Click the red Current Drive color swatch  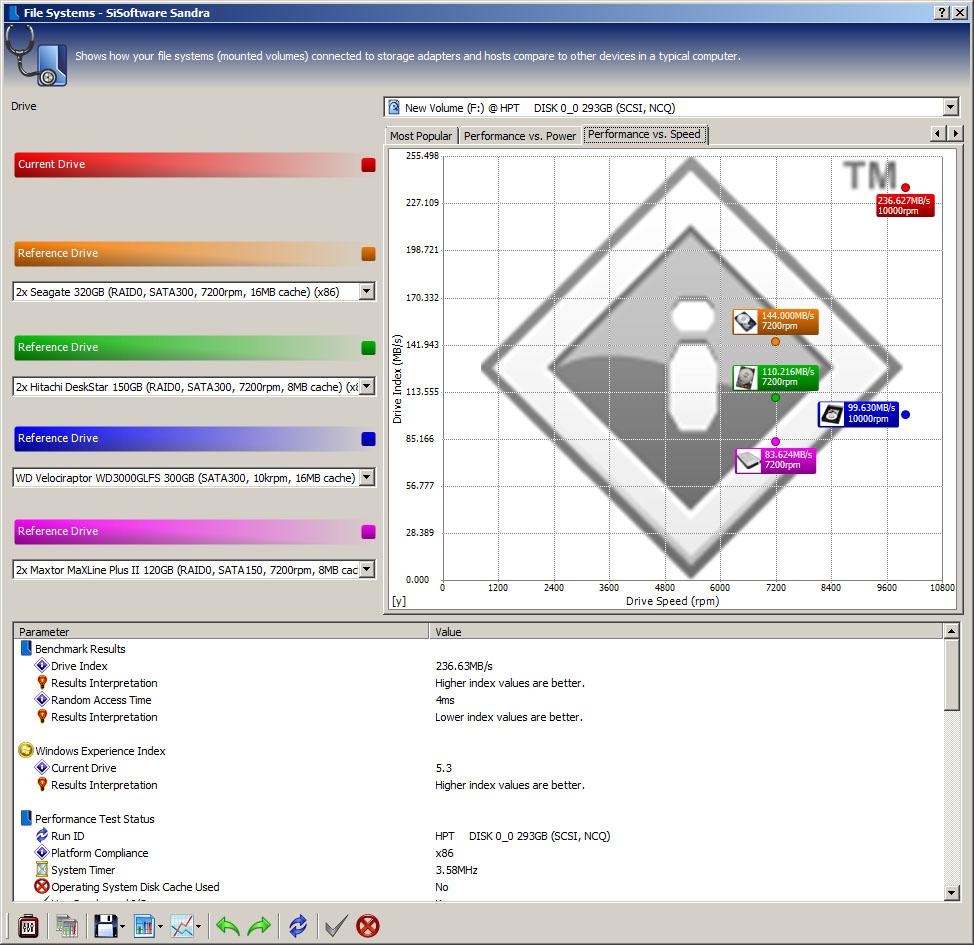[x=368, y=165]
